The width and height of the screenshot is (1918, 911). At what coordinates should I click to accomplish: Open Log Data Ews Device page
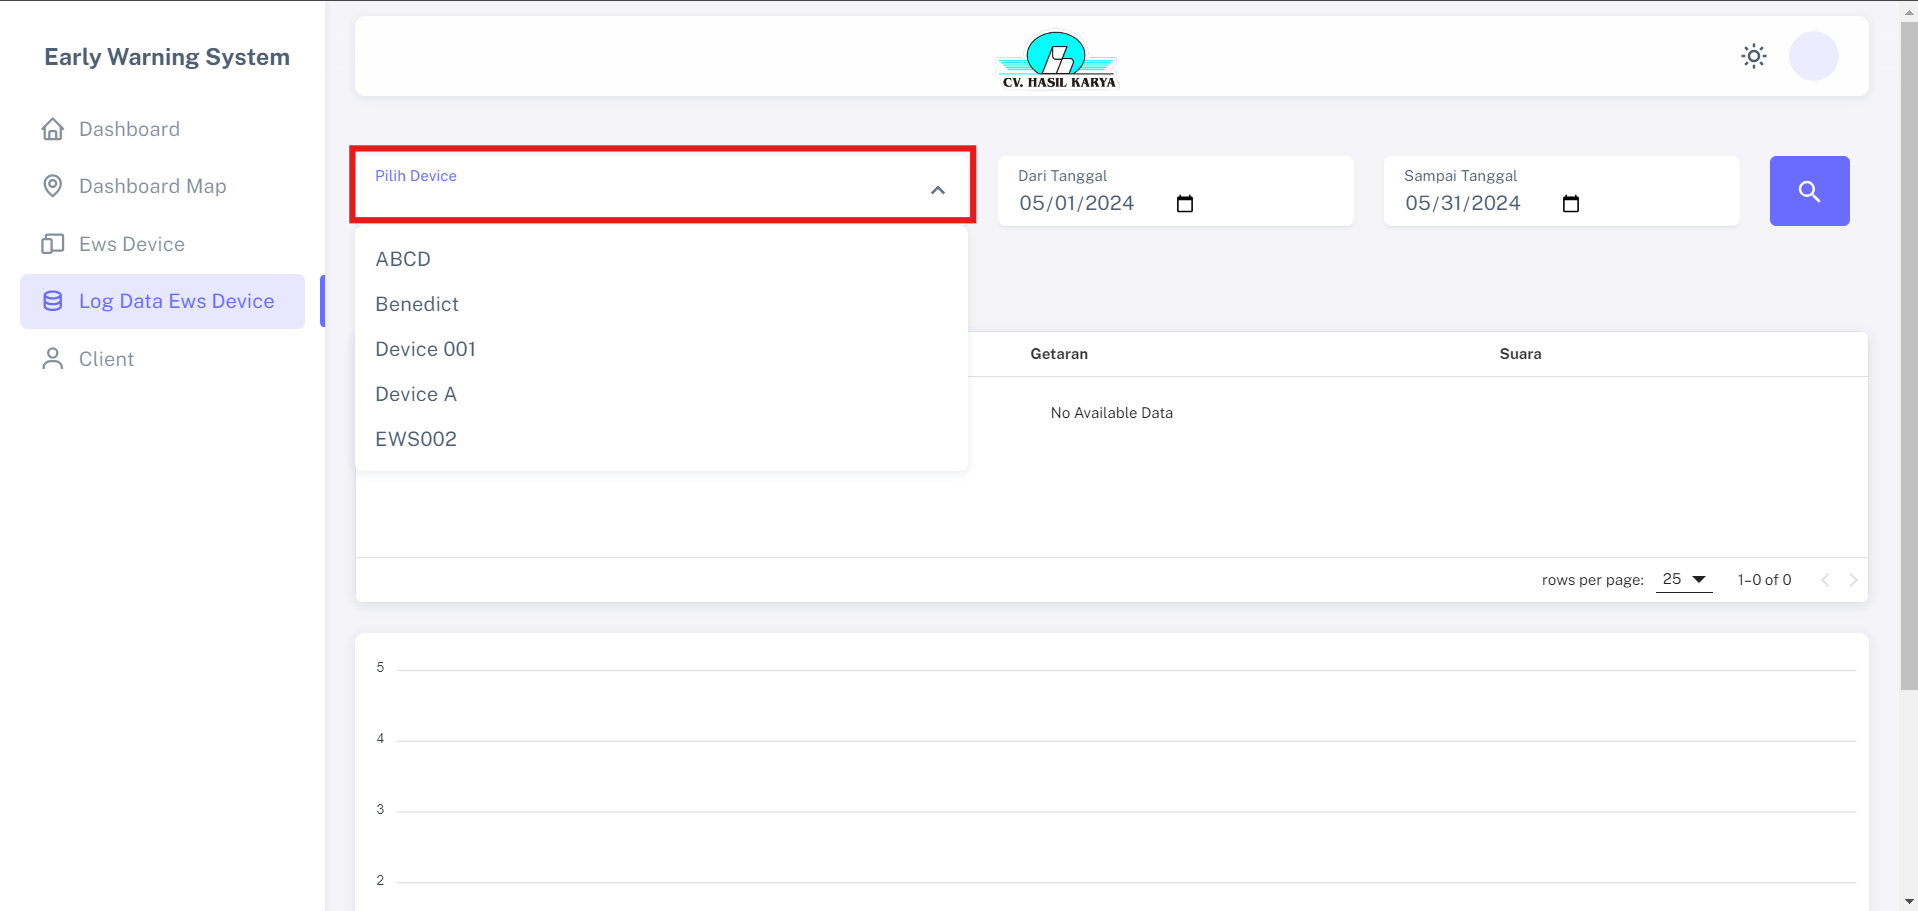coord(176,301)
